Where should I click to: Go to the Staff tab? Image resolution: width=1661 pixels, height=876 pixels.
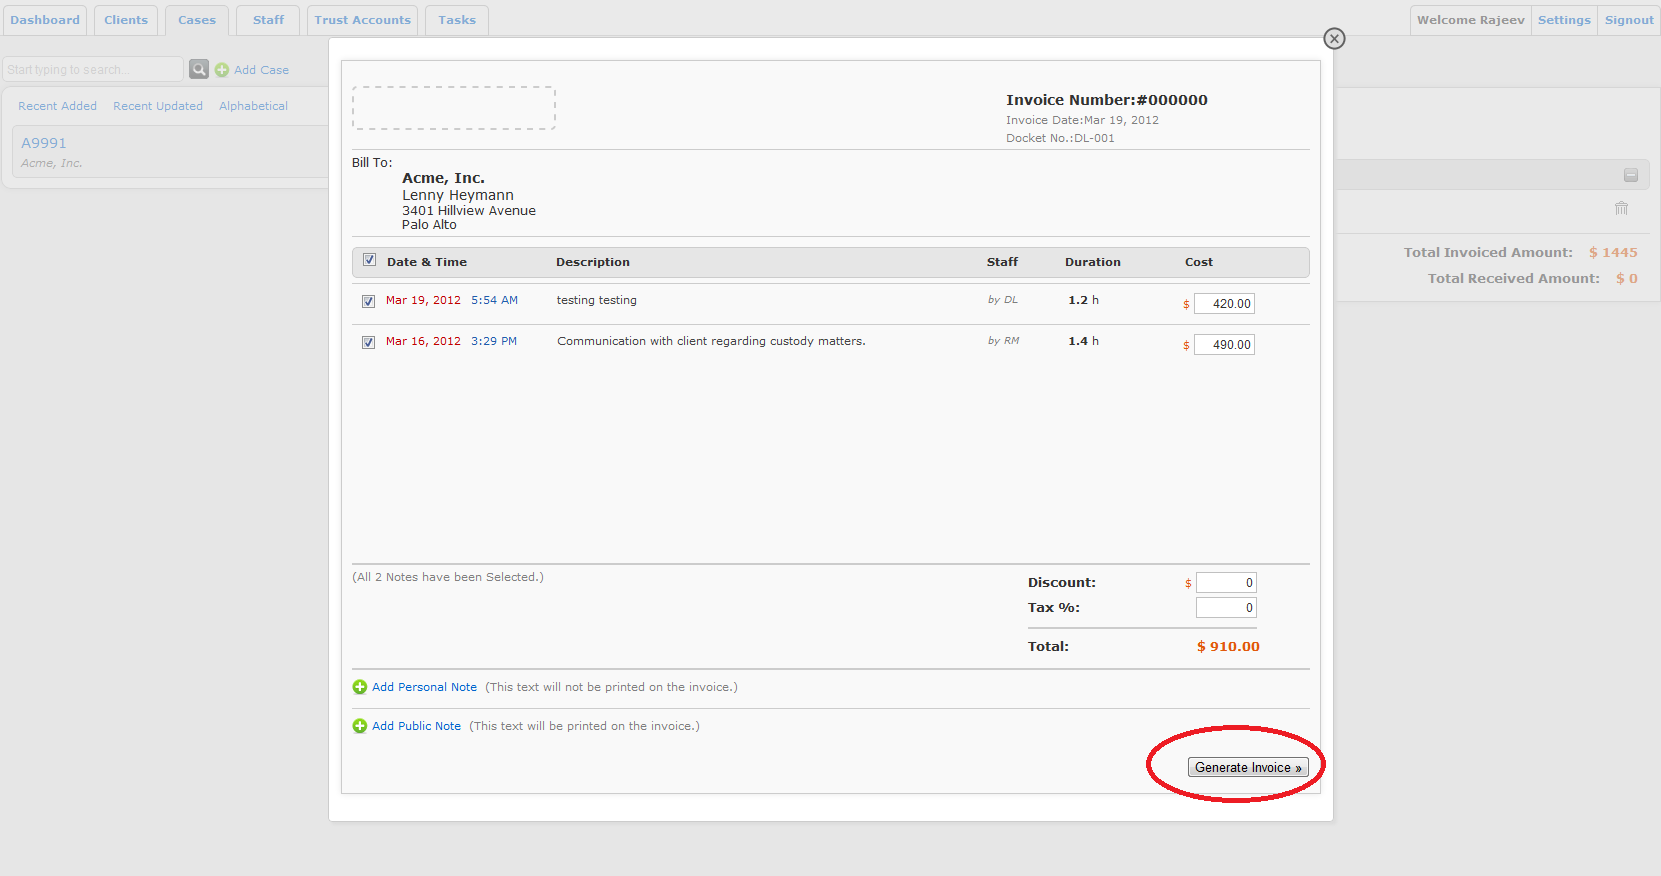tap(268, 20)
